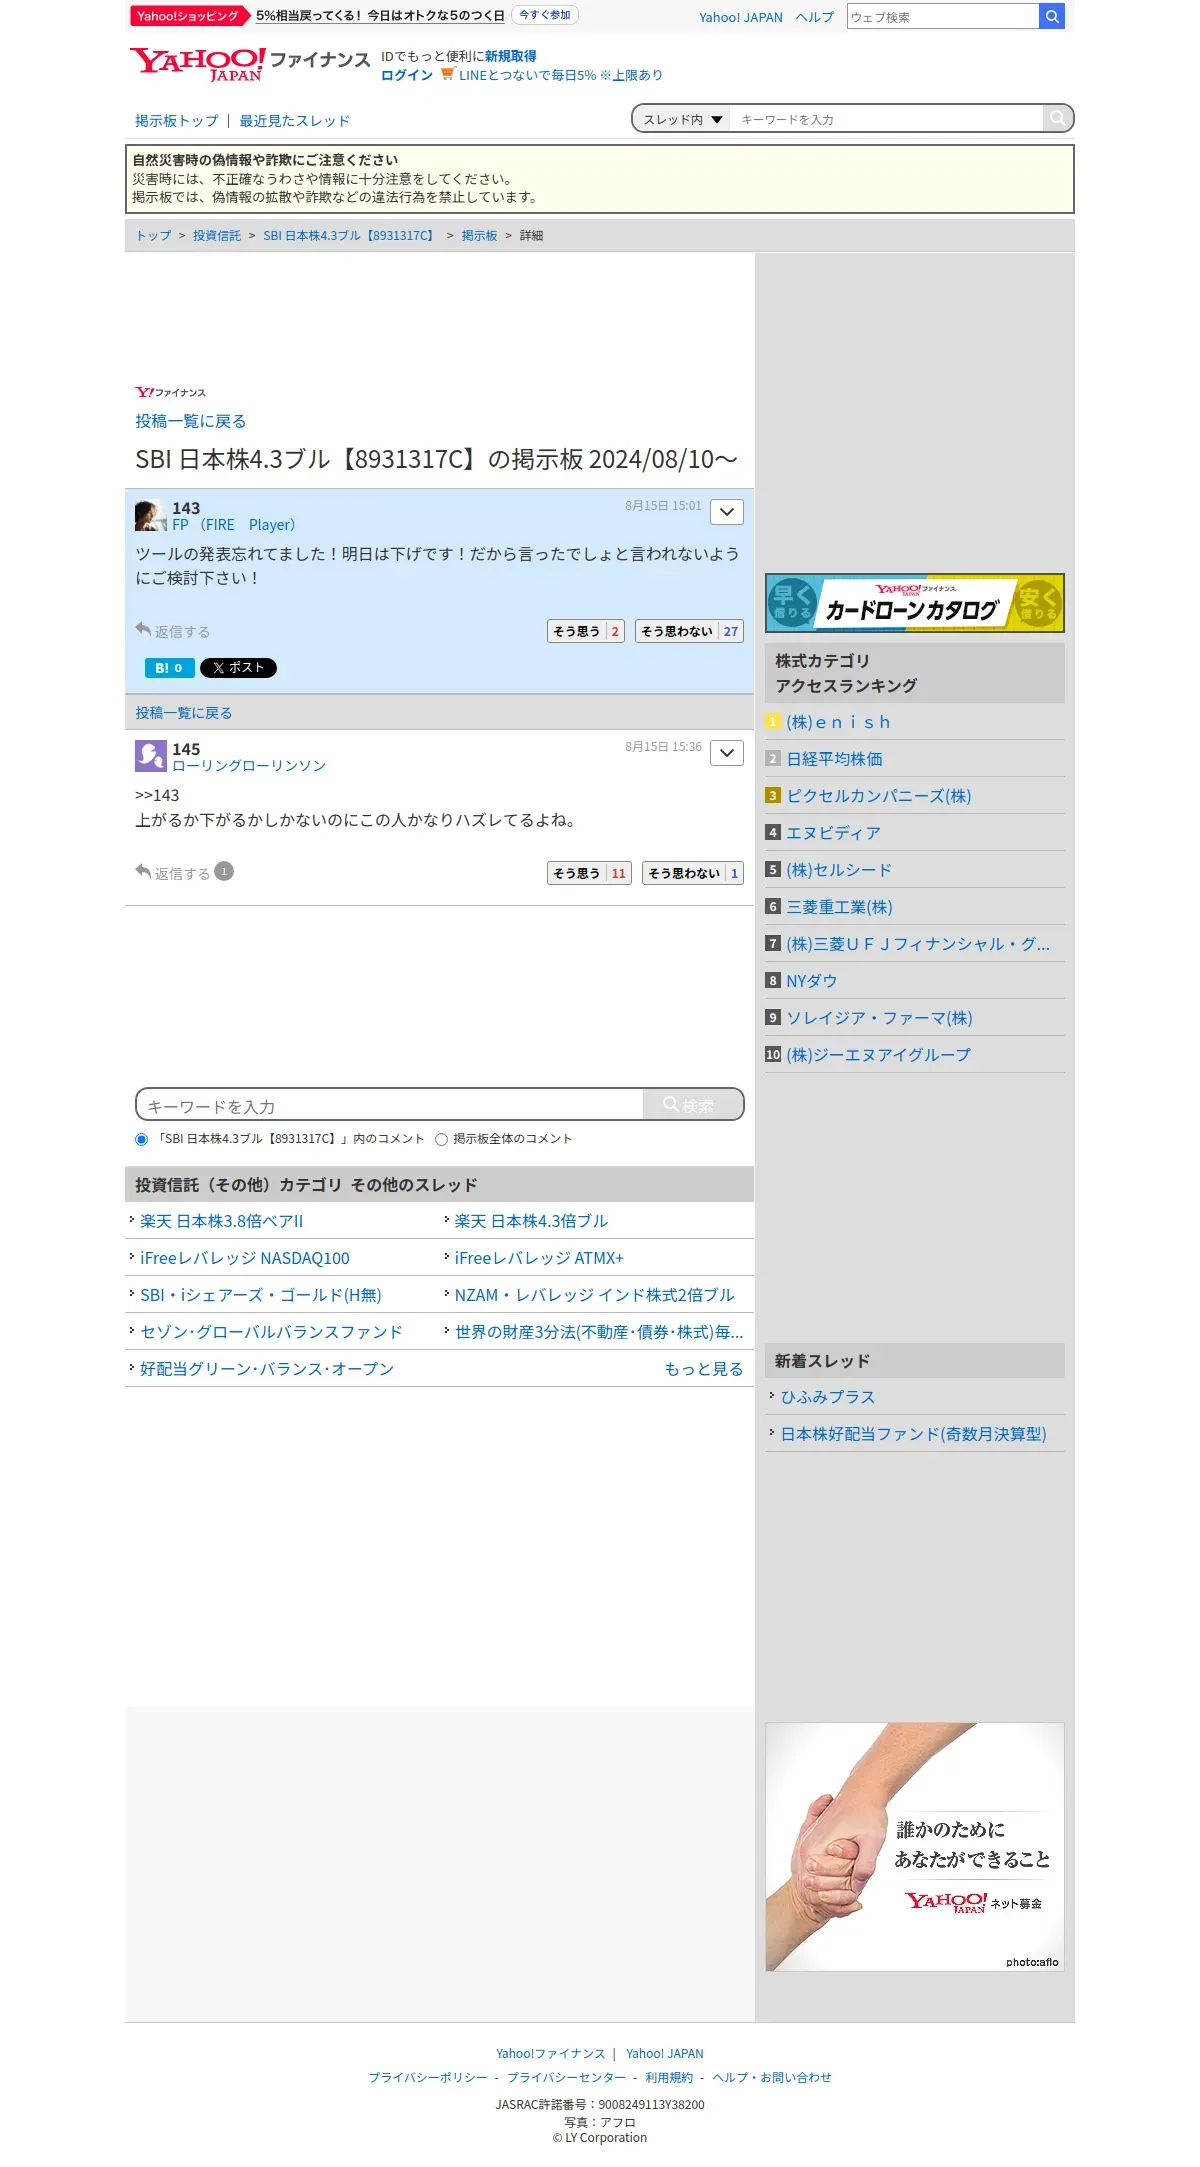Click the ヘルプ link in header
The height and width of the screenshot is (2167, 1200).
814,17
